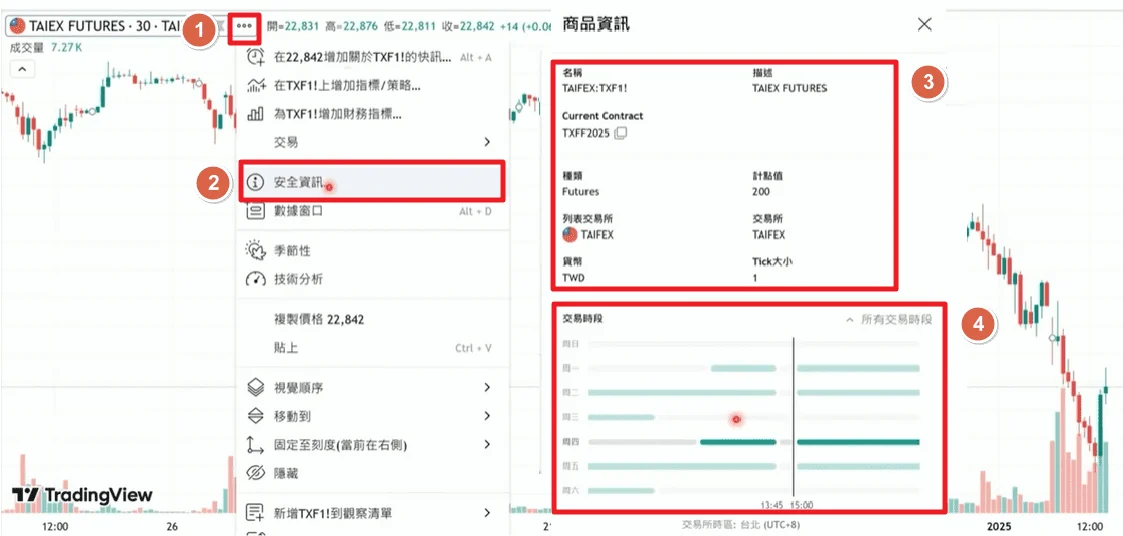The height and width of the screenshot is (536, 1123).
Task: Click the seasonality icon
Action: 256,251
